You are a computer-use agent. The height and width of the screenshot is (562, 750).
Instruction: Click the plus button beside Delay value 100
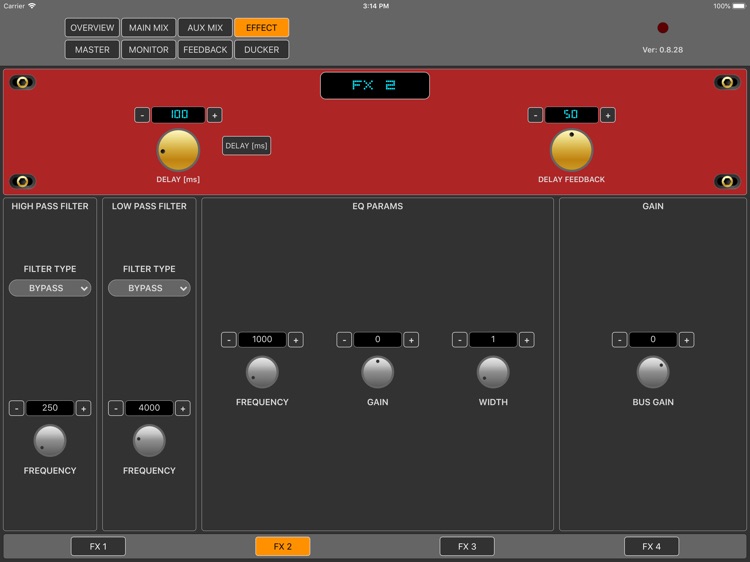214,115
